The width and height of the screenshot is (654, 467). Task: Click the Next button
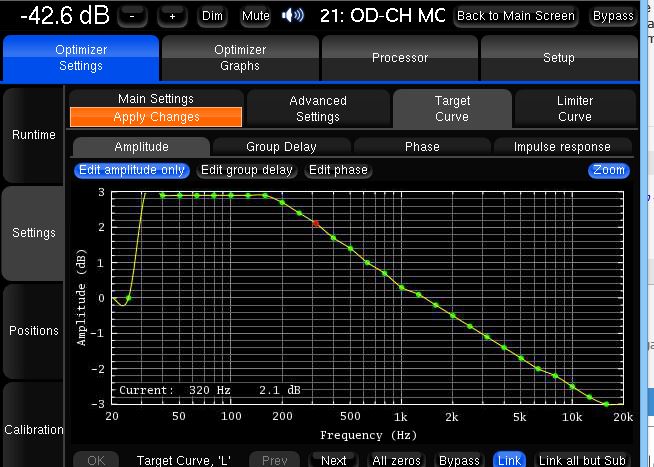[333, 460]
